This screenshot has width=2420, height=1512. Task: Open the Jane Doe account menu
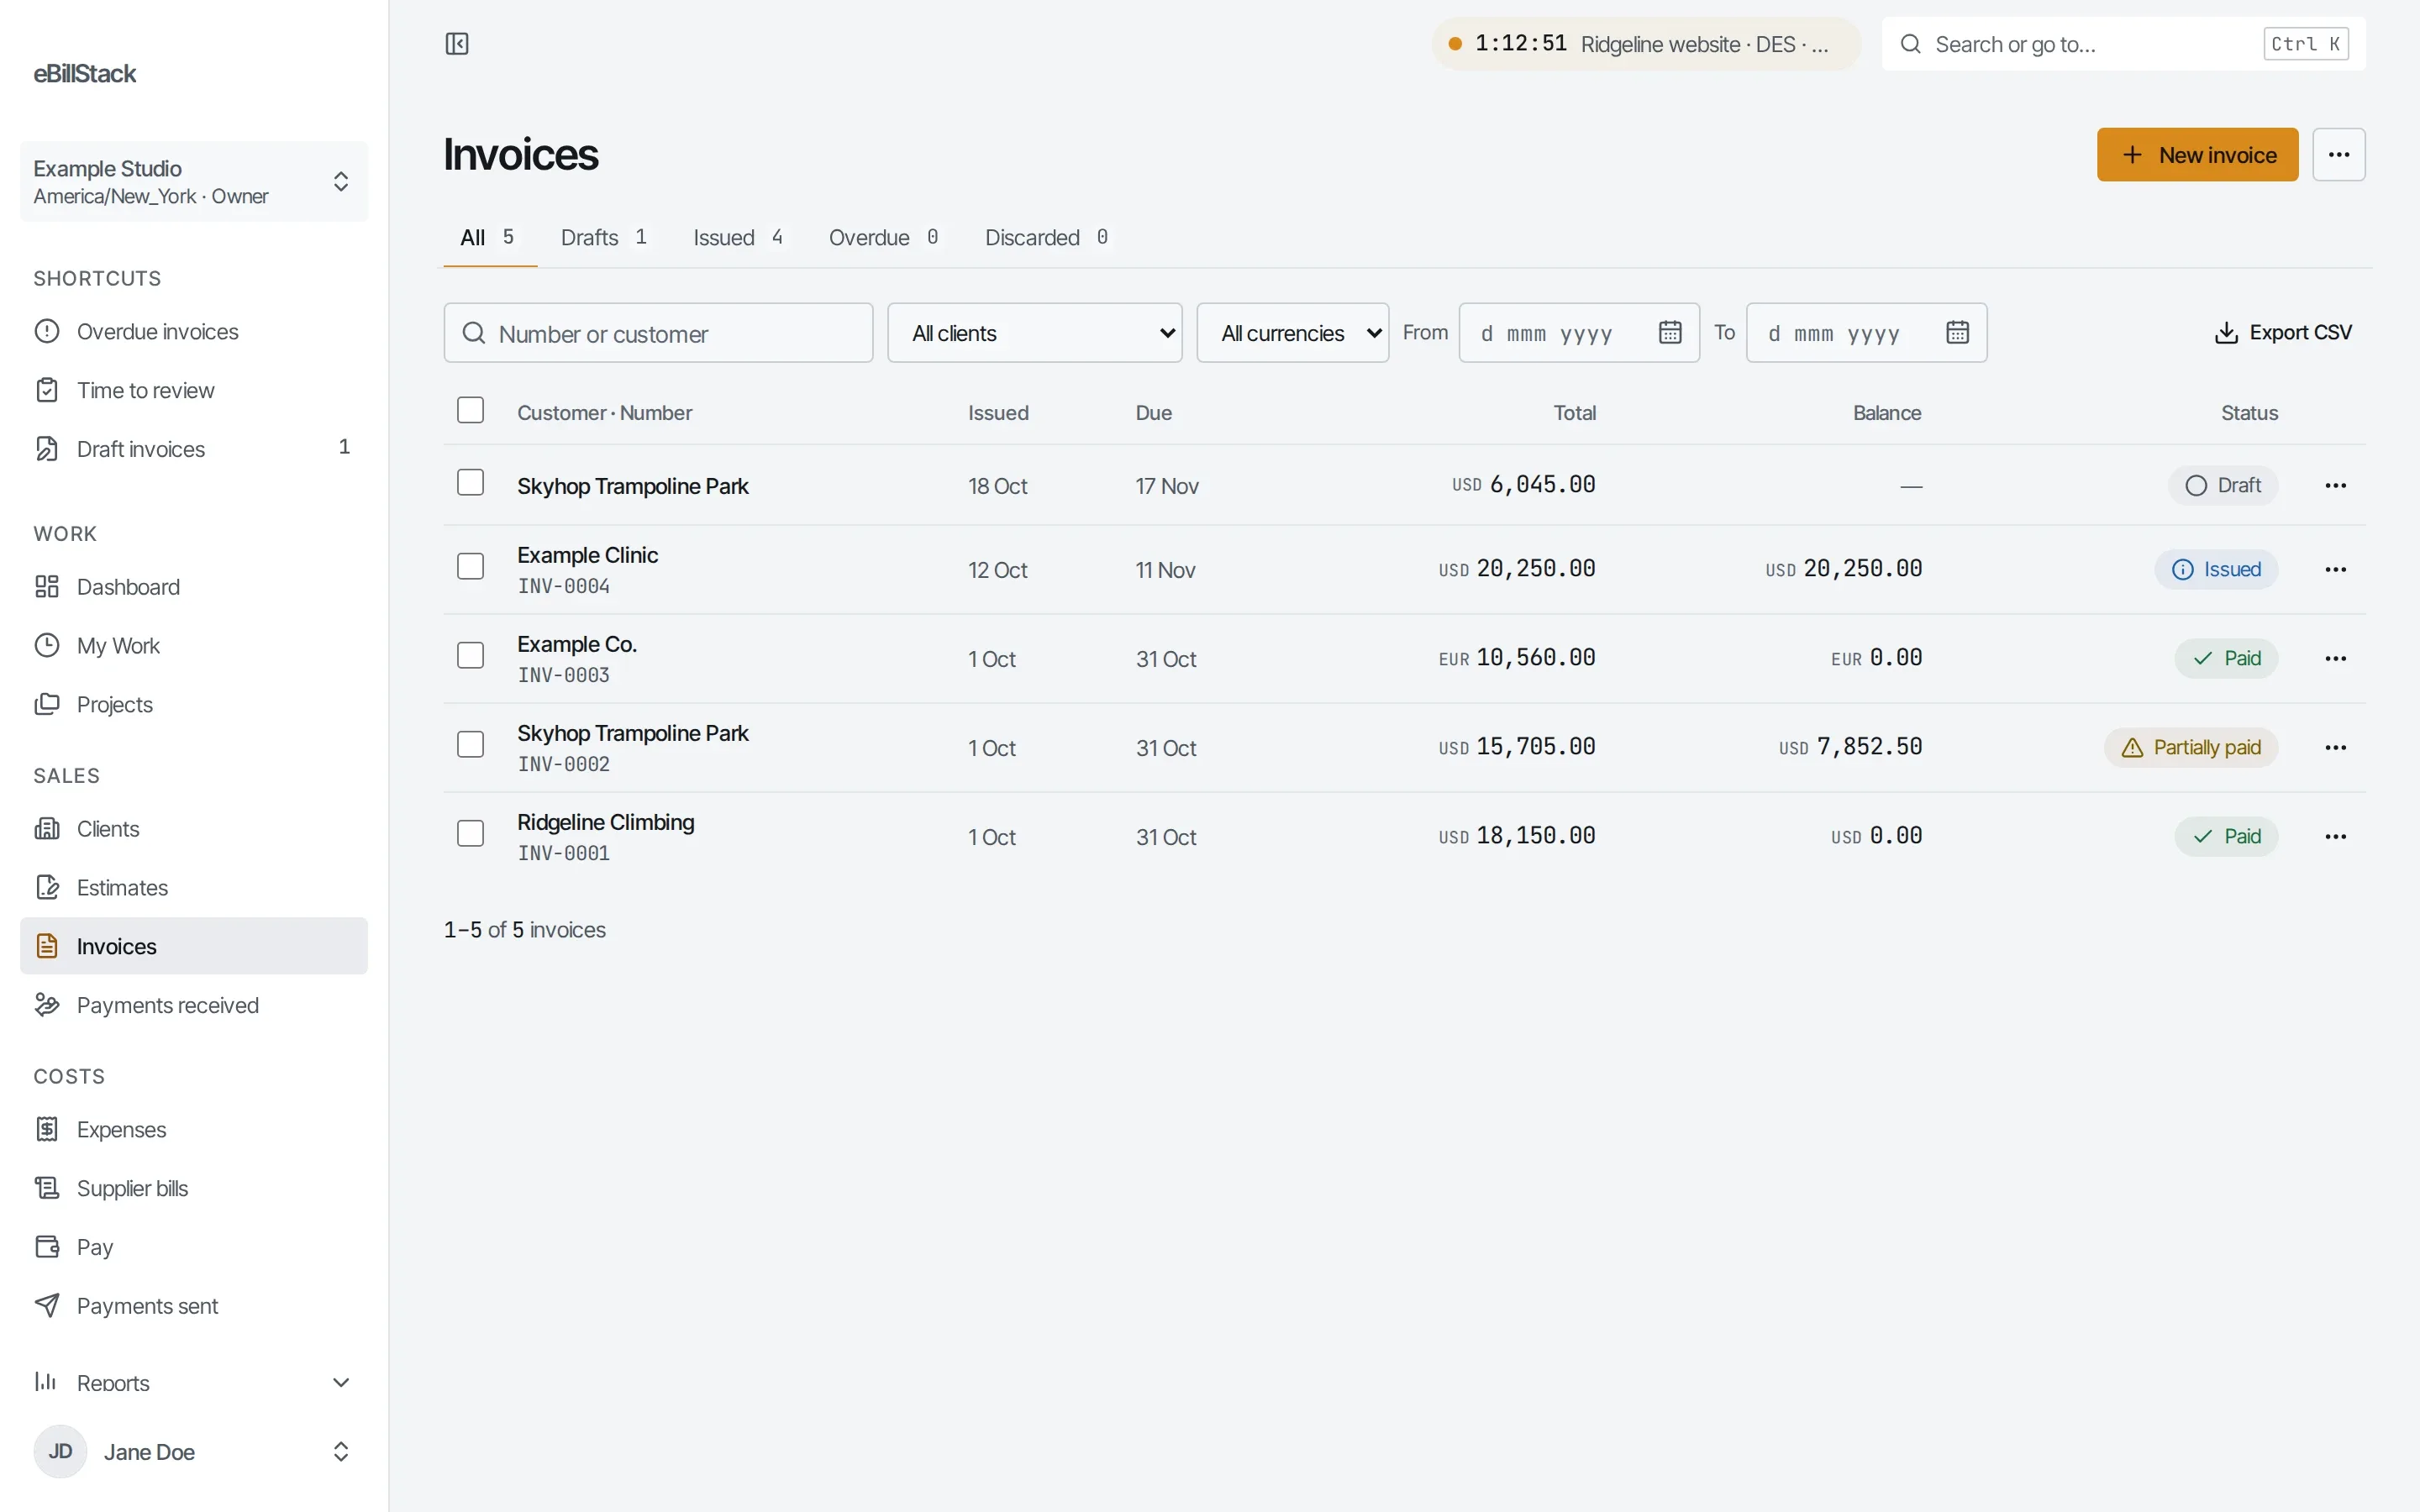click(194, 1452)
